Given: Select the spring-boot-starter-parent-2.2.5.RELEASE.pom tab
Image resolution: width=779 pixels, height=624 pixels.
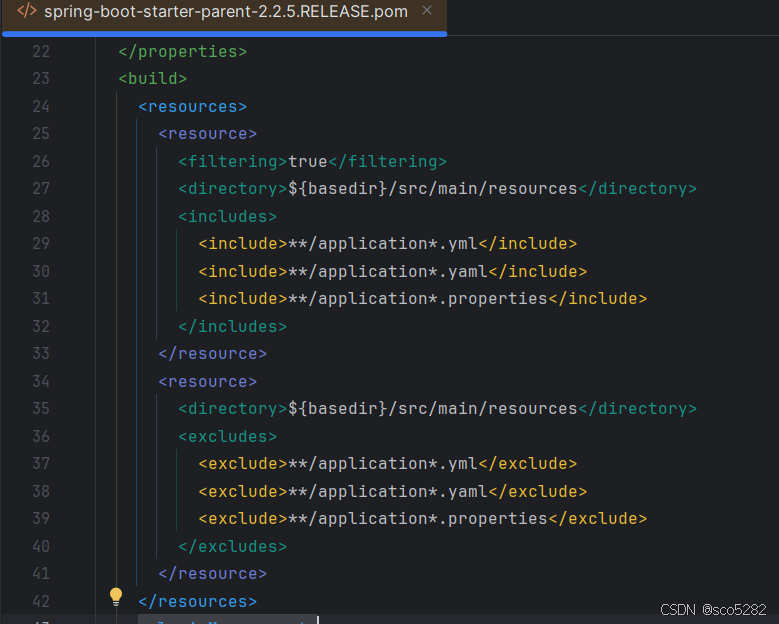Looking at the screenshot, I should 225,16.
